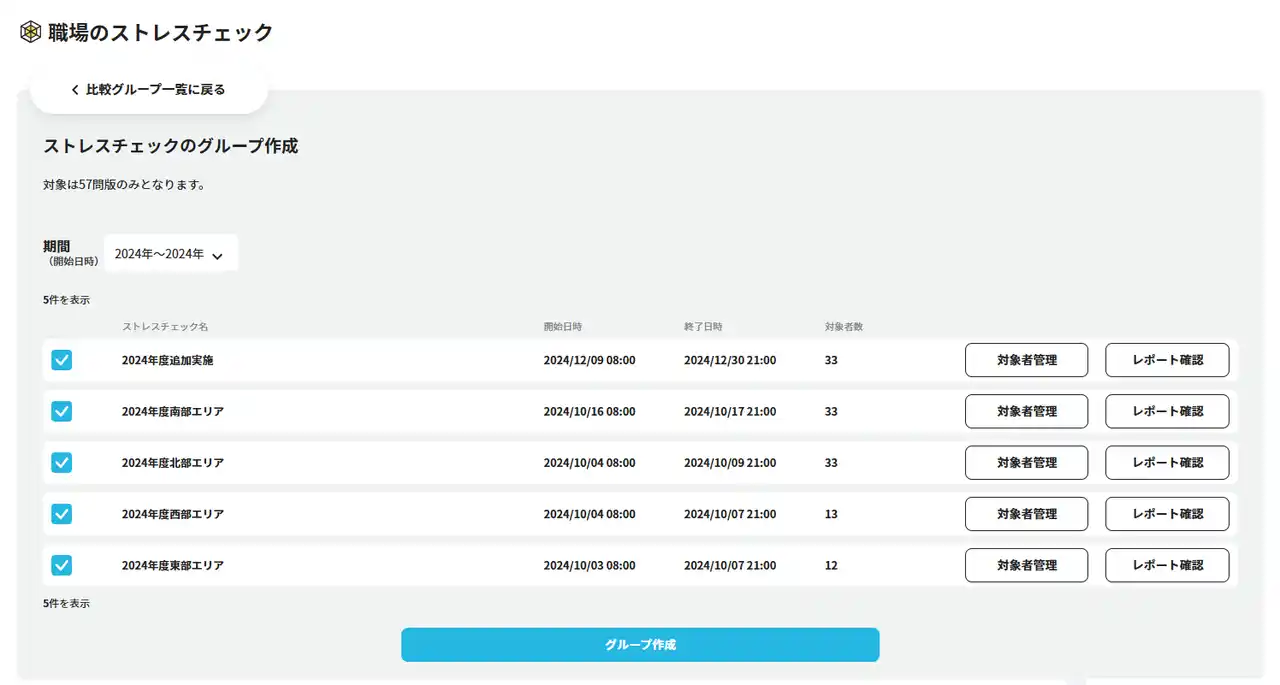This screenshot has height=685, width=1280.
Task: Select the row name 2024年度西部エリア
Action: pyautogui.click(x=173, y=514)
